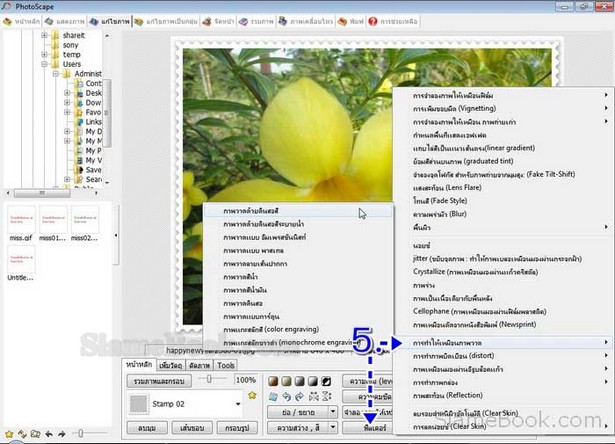Open dropdown arrow next to ความสว่าง , สี
Viewport: 615px width, 444px height.
pyautogui.click(x=333, y=428)
